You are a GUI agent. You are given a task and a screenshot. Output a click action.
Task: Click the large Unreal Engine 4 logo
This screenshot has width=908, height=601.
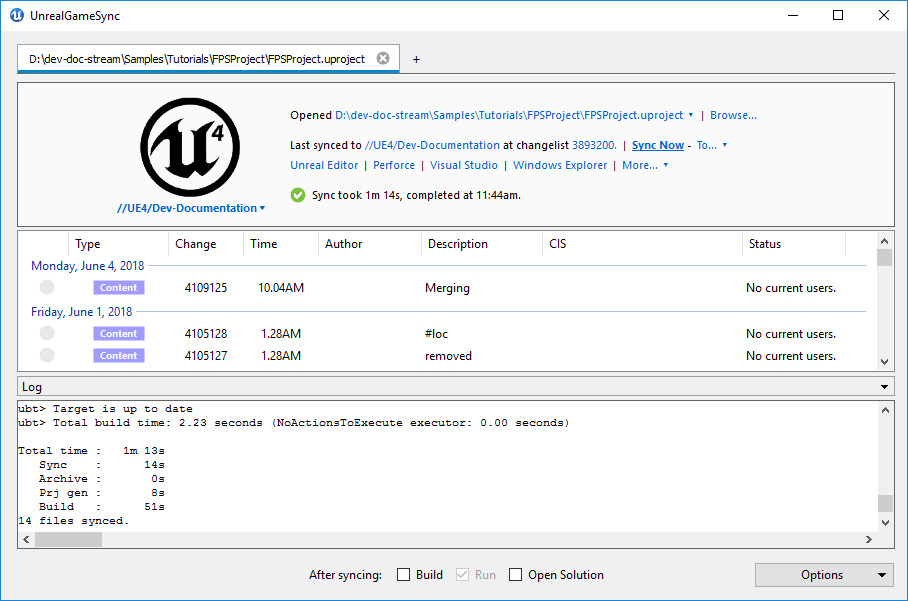click(x=190, y=148)
